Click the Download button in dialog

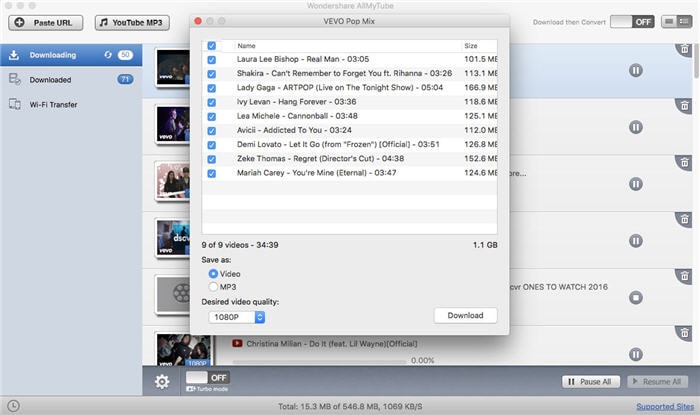pyautogui.click(x=465, y=315)
